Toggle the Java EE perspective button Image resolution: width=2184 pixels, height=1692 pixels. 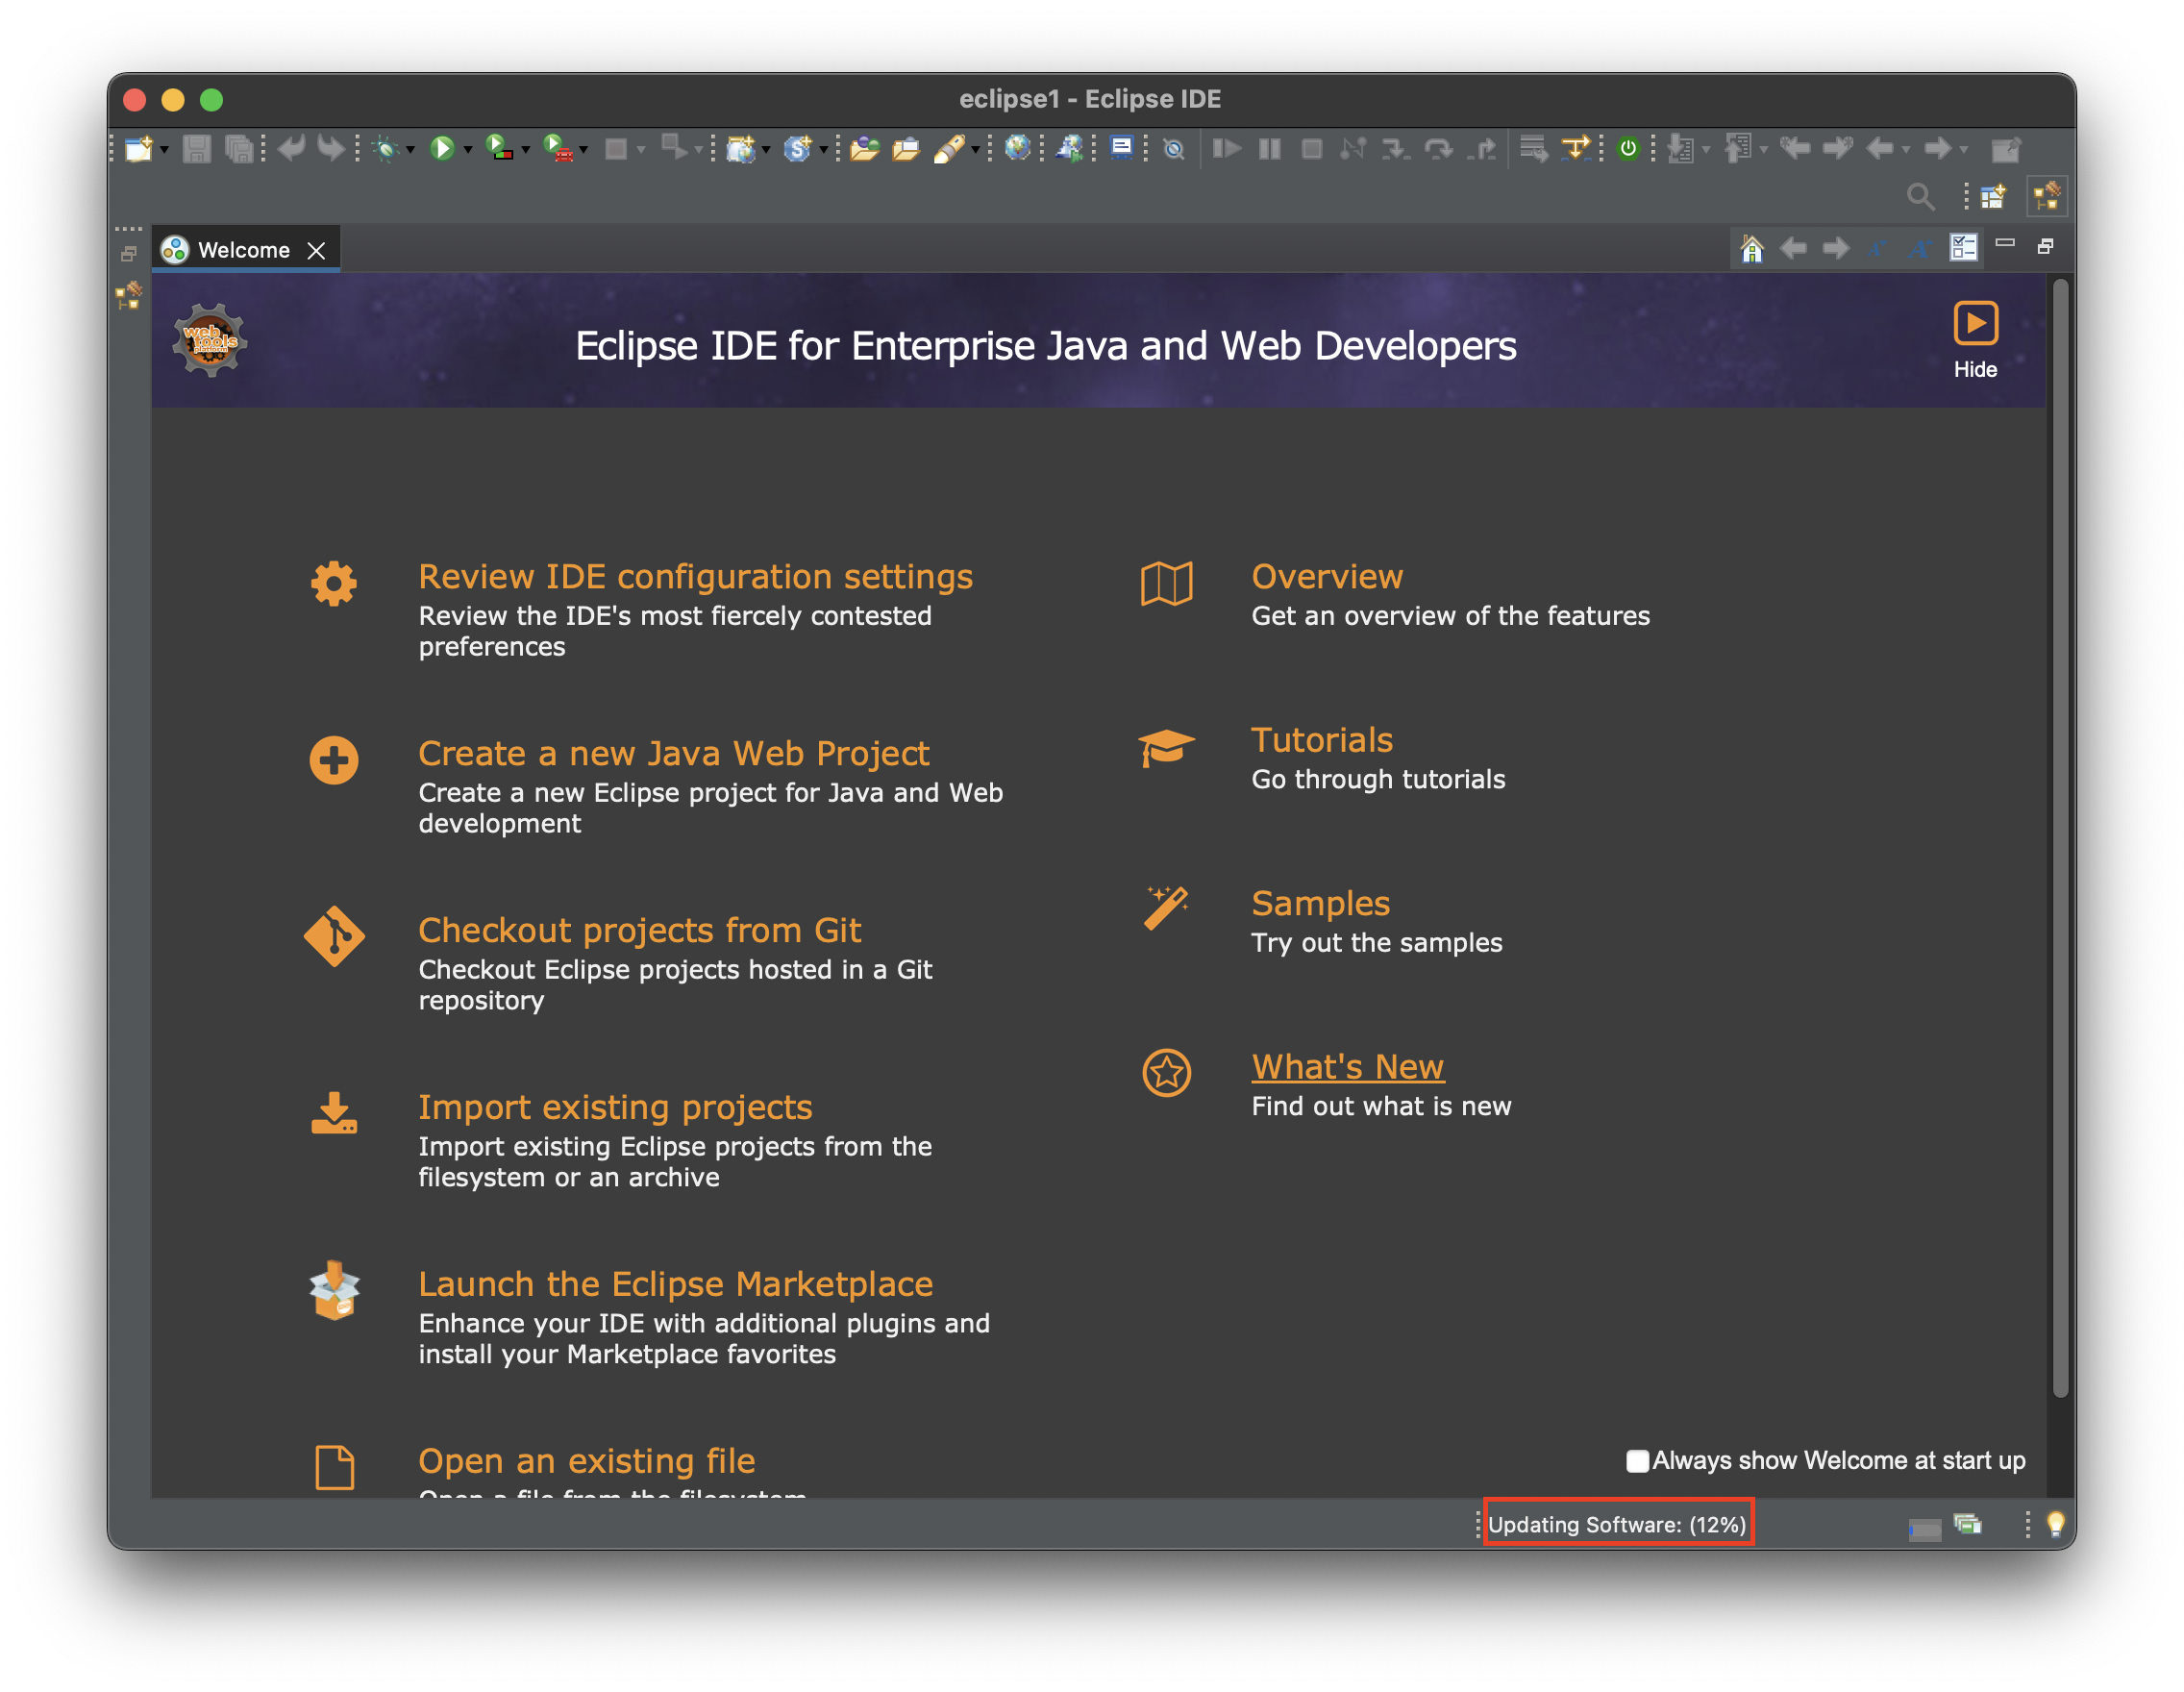click(x=2046, y=196)
